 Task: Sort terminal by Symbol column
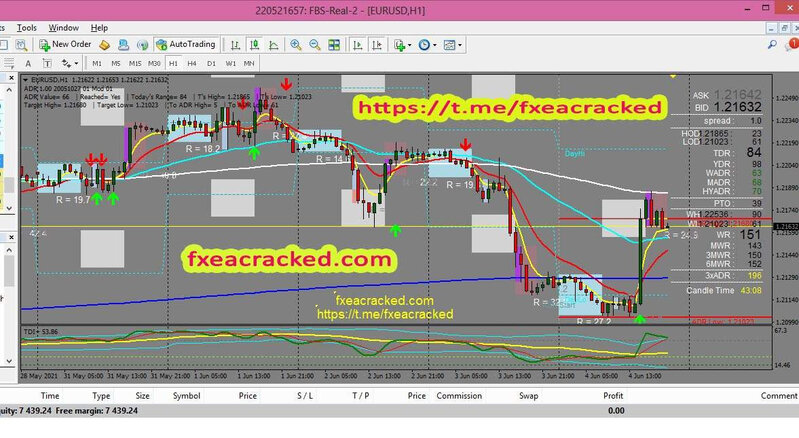tap(187, 396)
